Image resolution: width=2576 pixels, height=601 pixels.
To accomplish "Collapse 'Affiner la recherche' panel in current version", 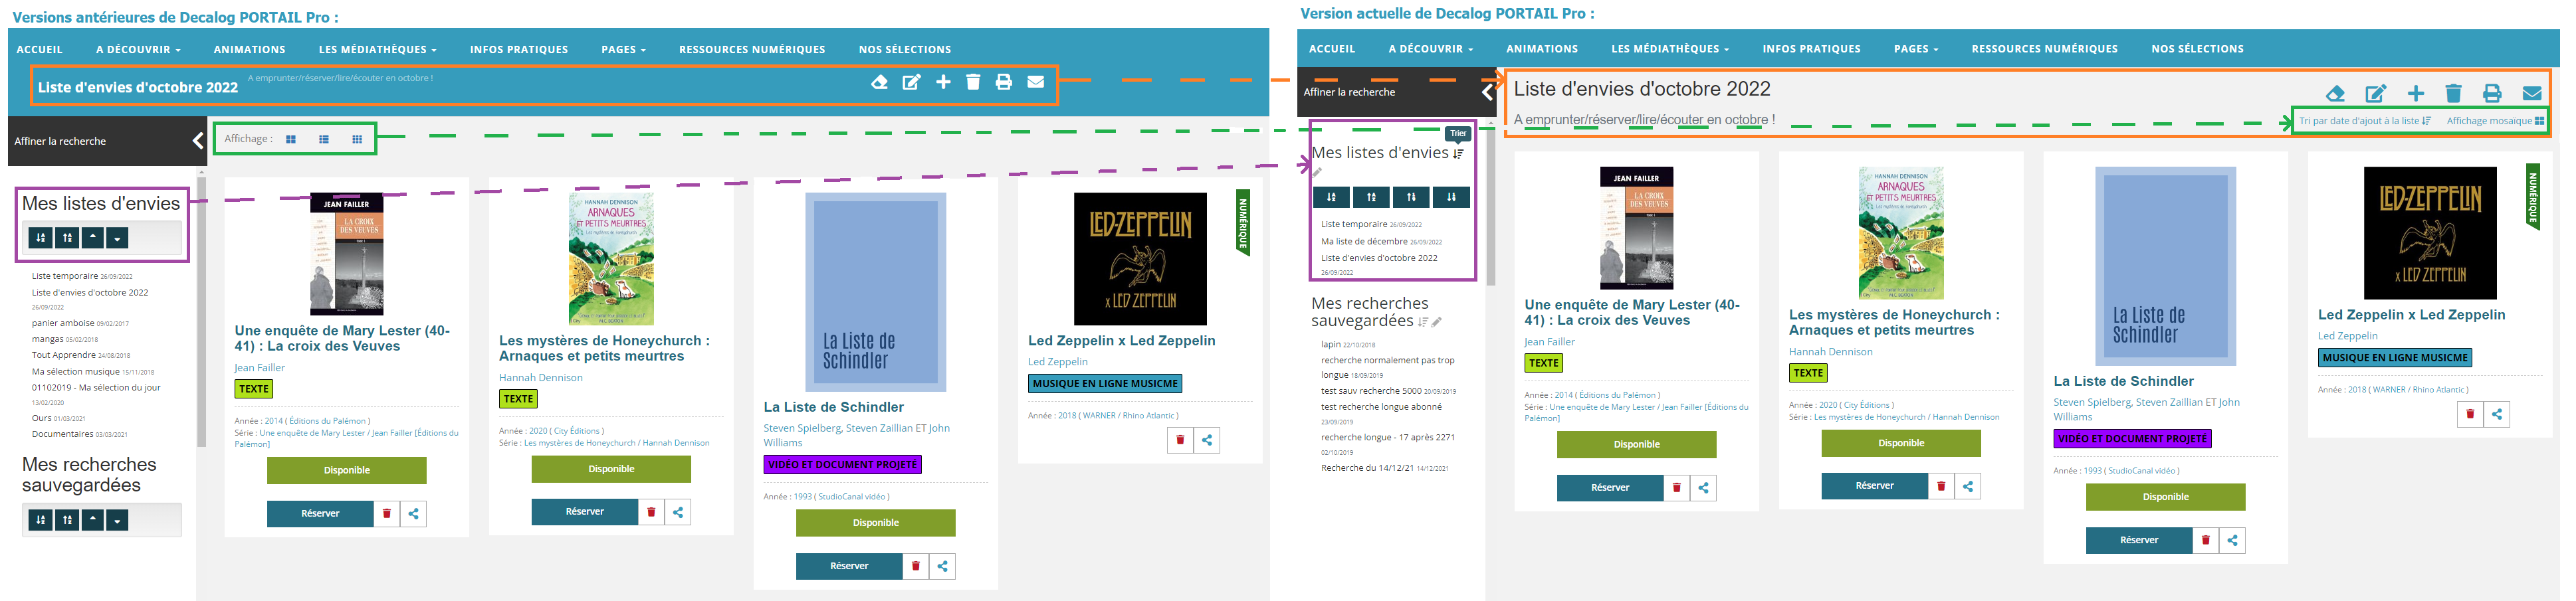I will 1487,92.
